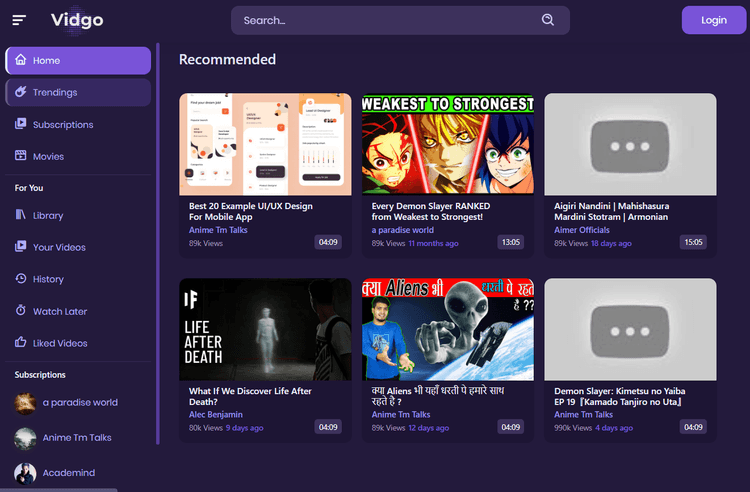Open Aimer Officials channel link
Image resolution: width=750 pixels, height=492 pixels.
pos(582,230)
